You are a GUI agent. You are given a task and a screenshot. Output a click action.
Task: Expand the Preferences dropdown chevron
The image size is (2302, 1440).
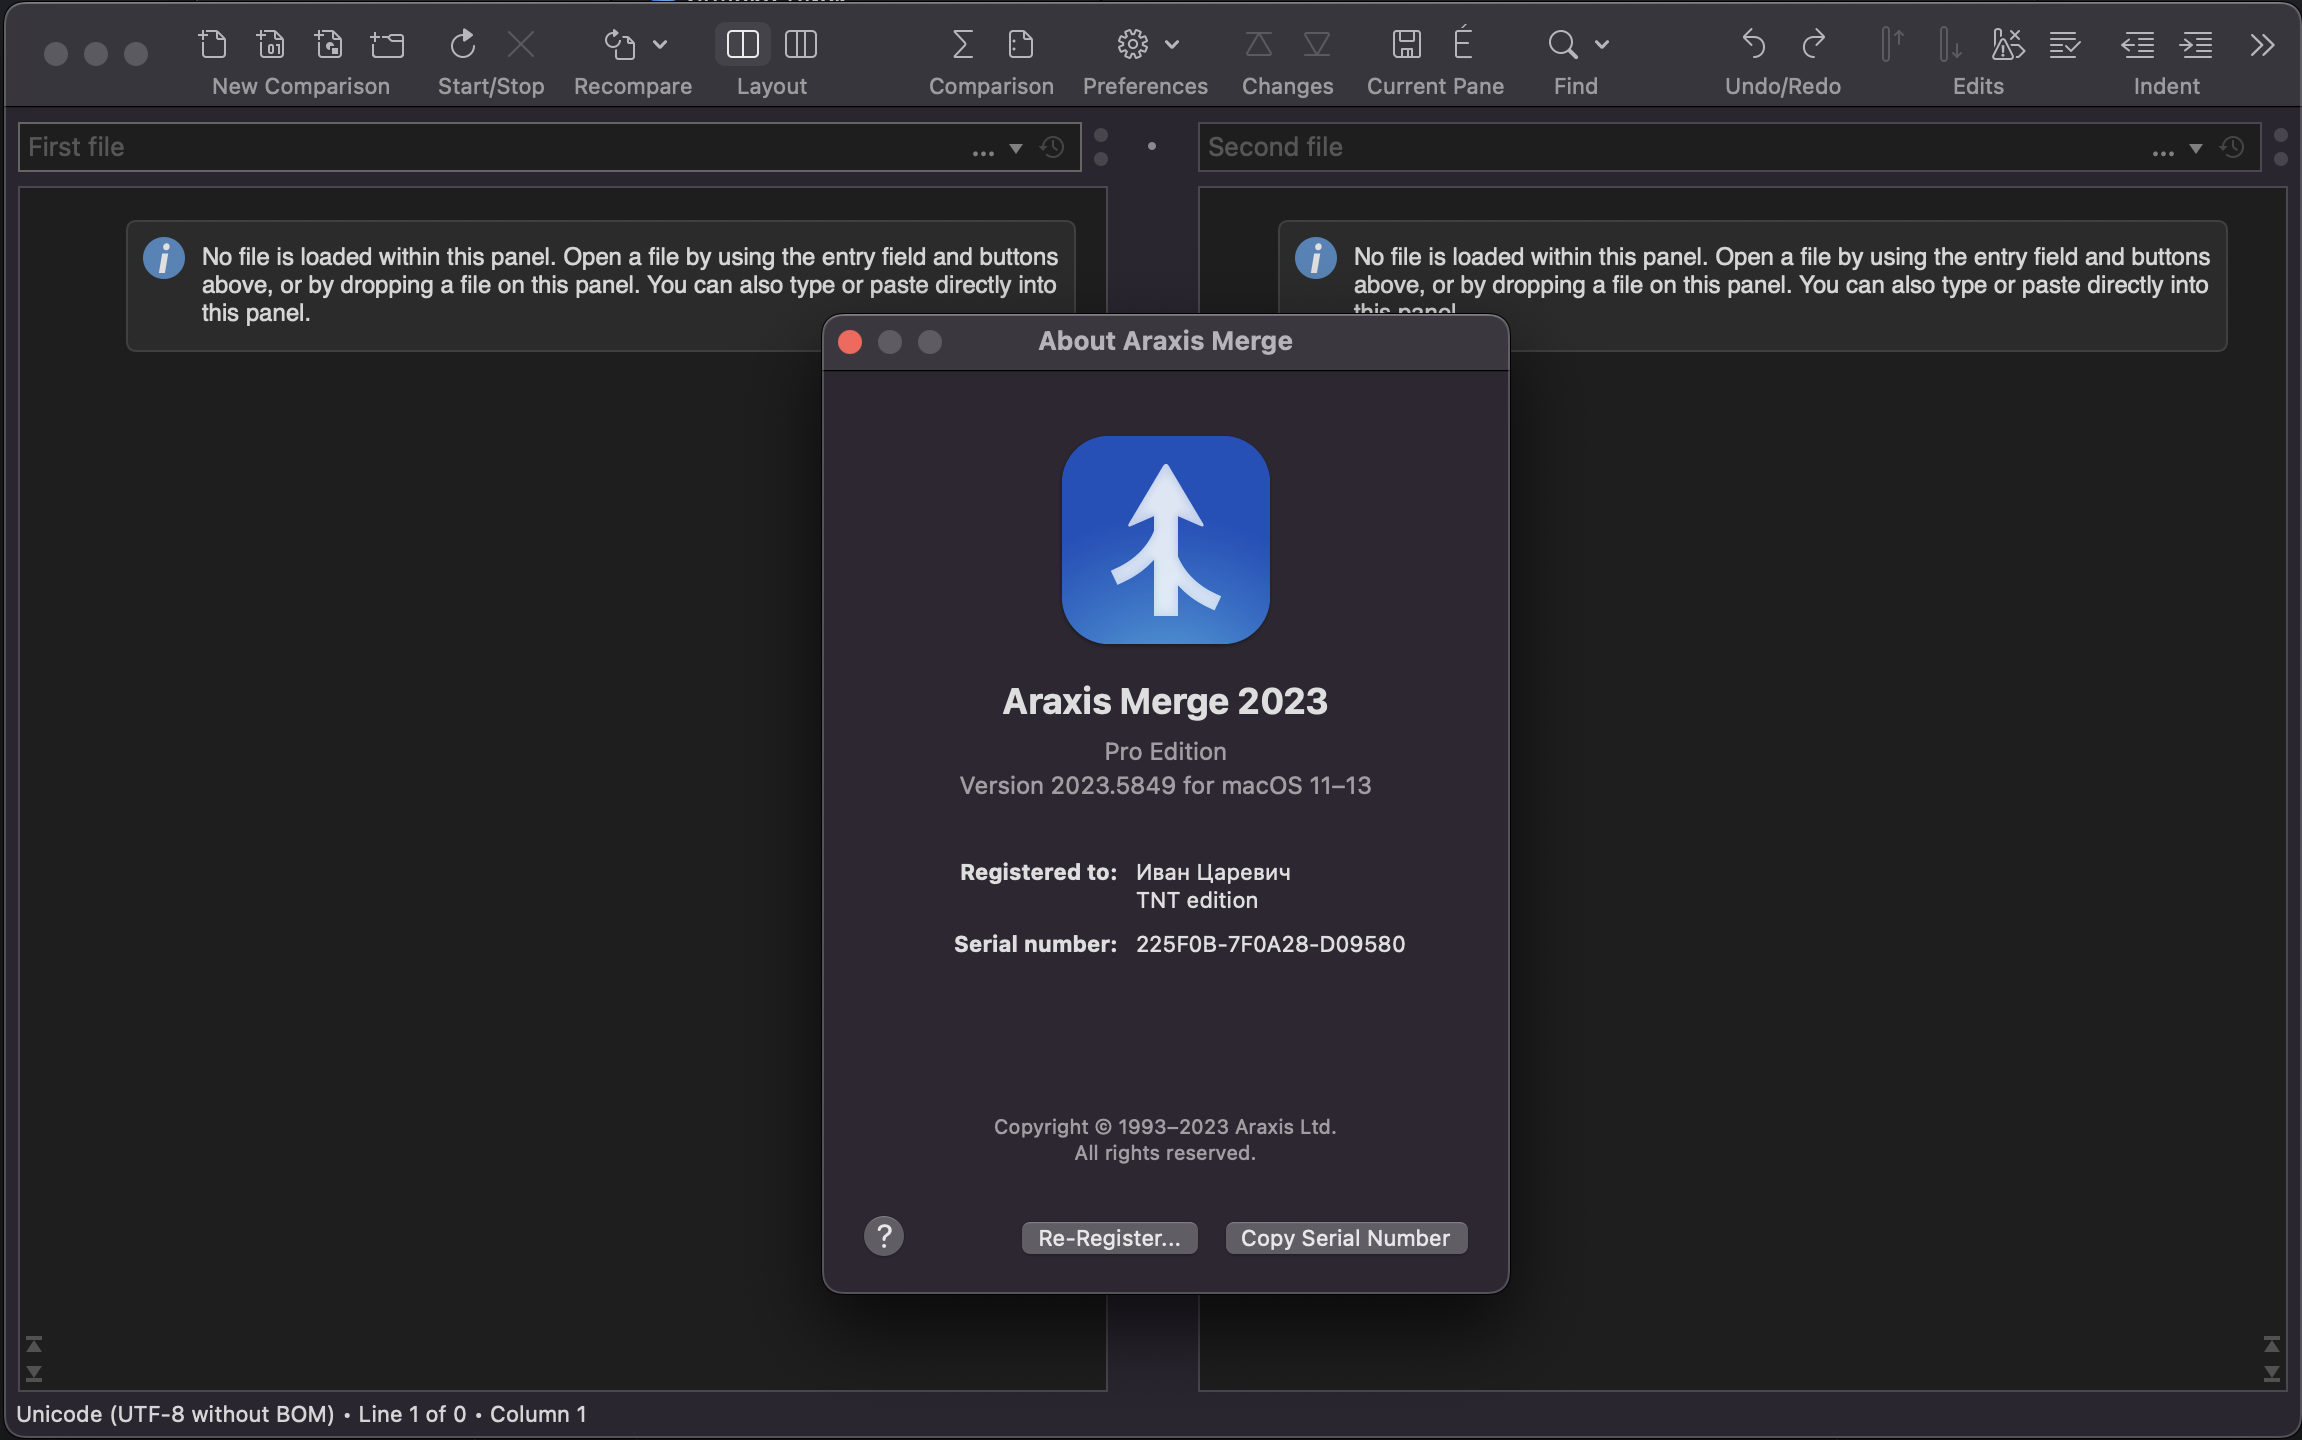1173,44
